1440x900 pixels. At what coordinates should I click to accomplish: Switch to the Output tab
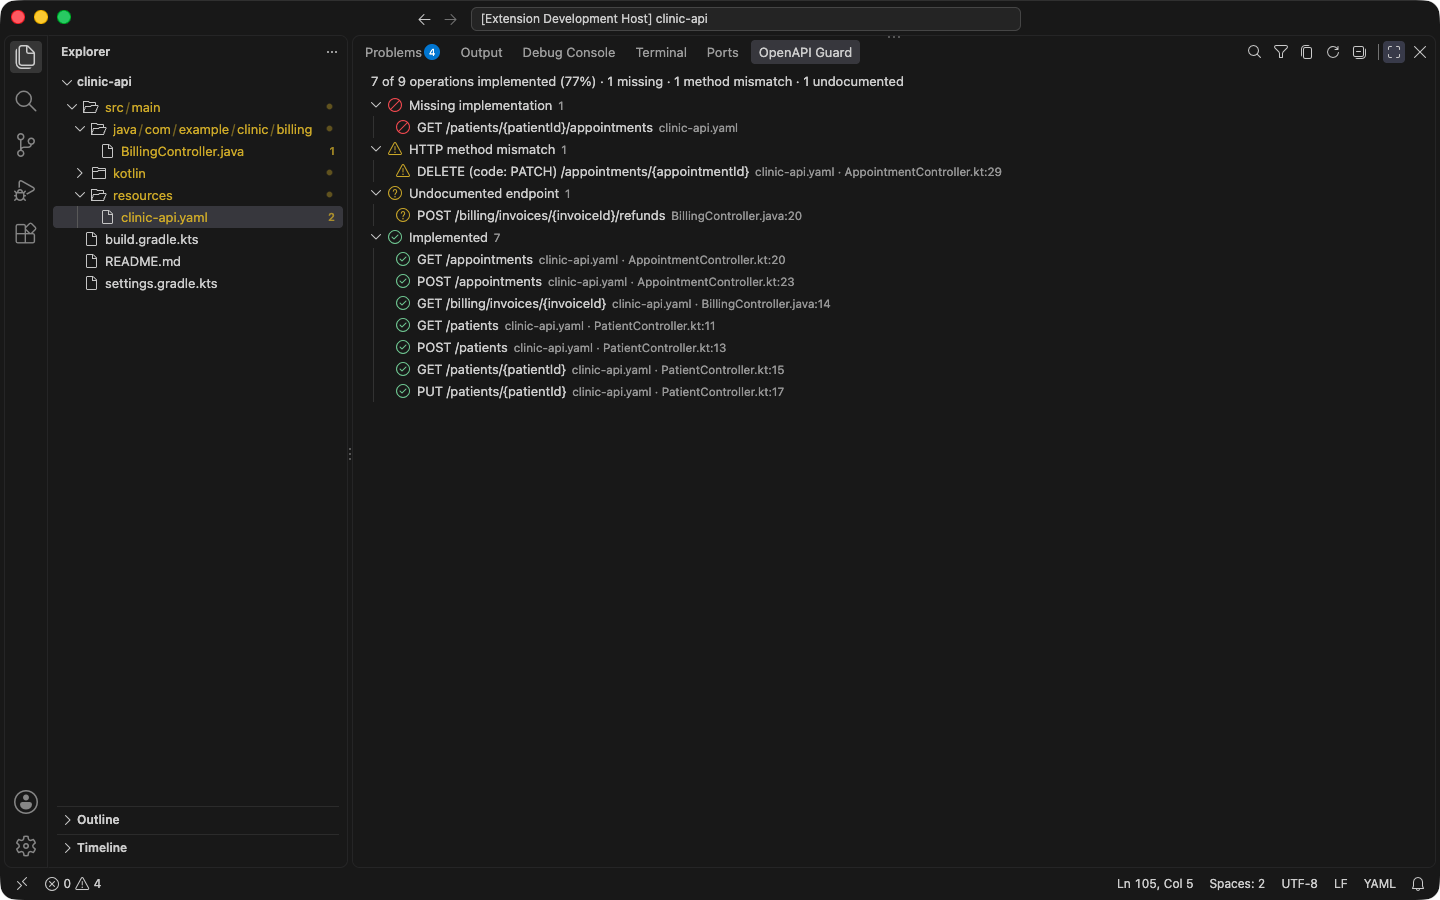481,52
